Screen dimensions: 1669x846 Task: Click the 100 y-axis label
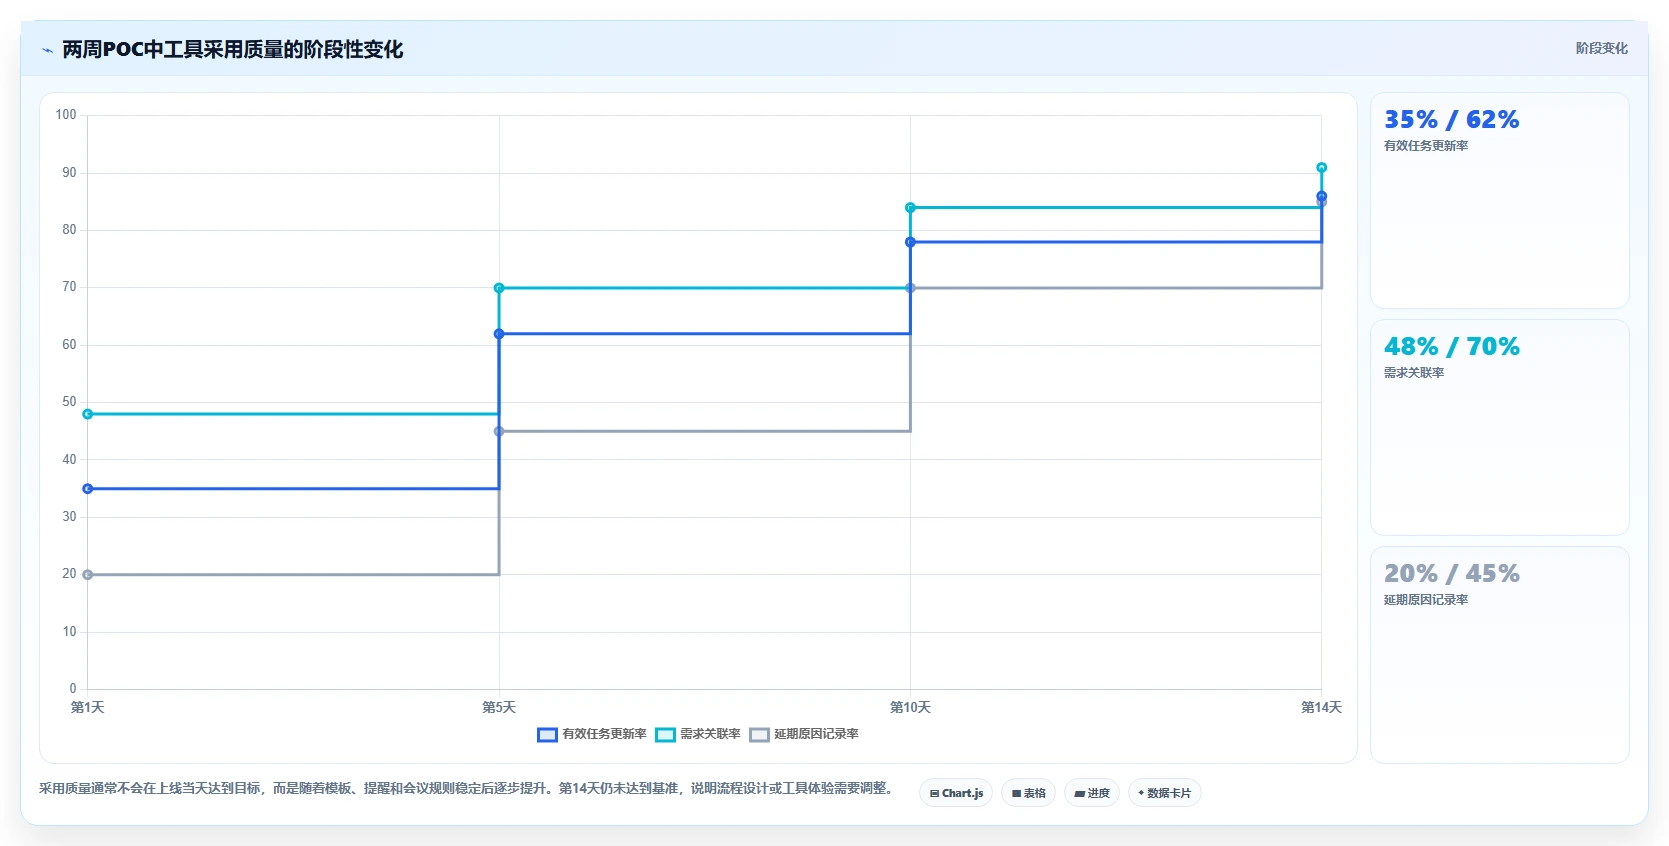point(66,115)
